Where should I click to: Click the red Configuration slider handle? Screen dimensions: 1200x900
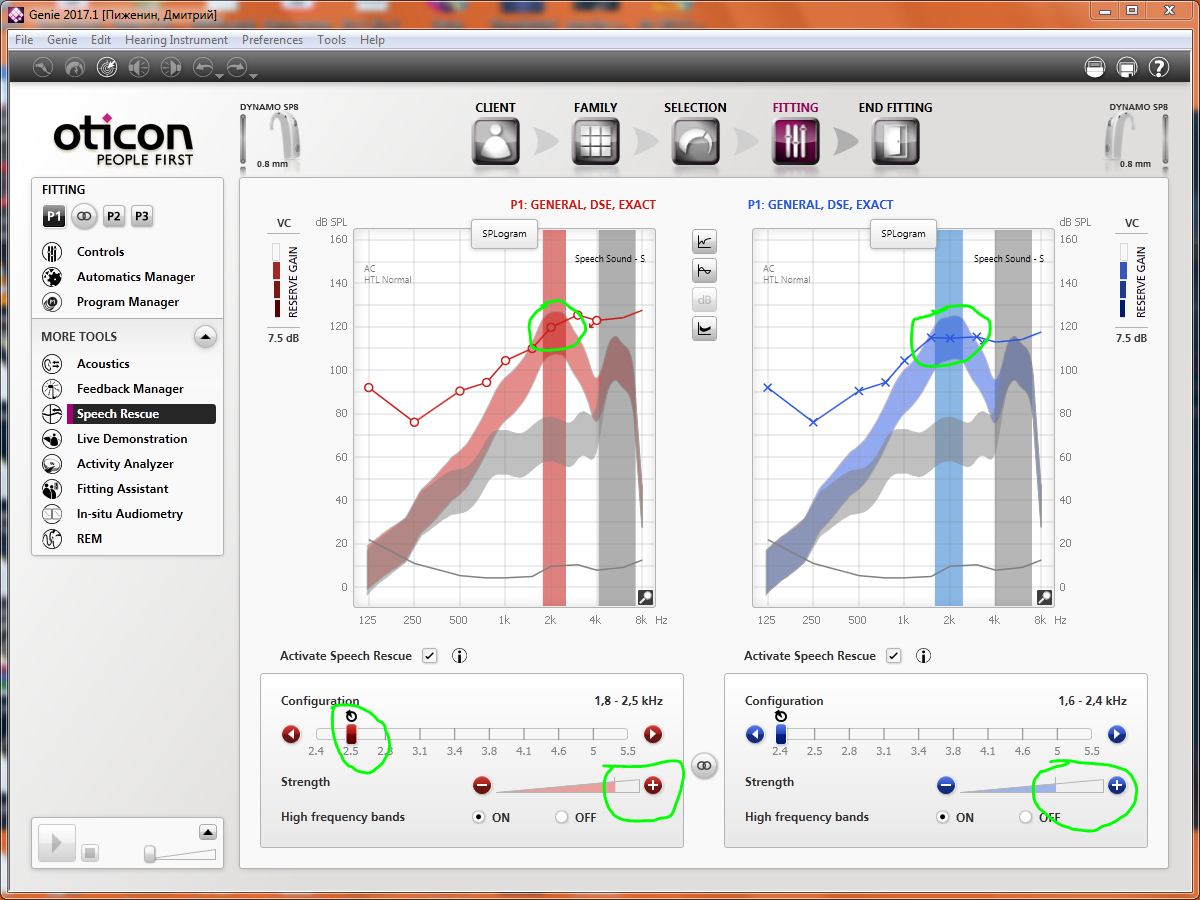(351, 734)
